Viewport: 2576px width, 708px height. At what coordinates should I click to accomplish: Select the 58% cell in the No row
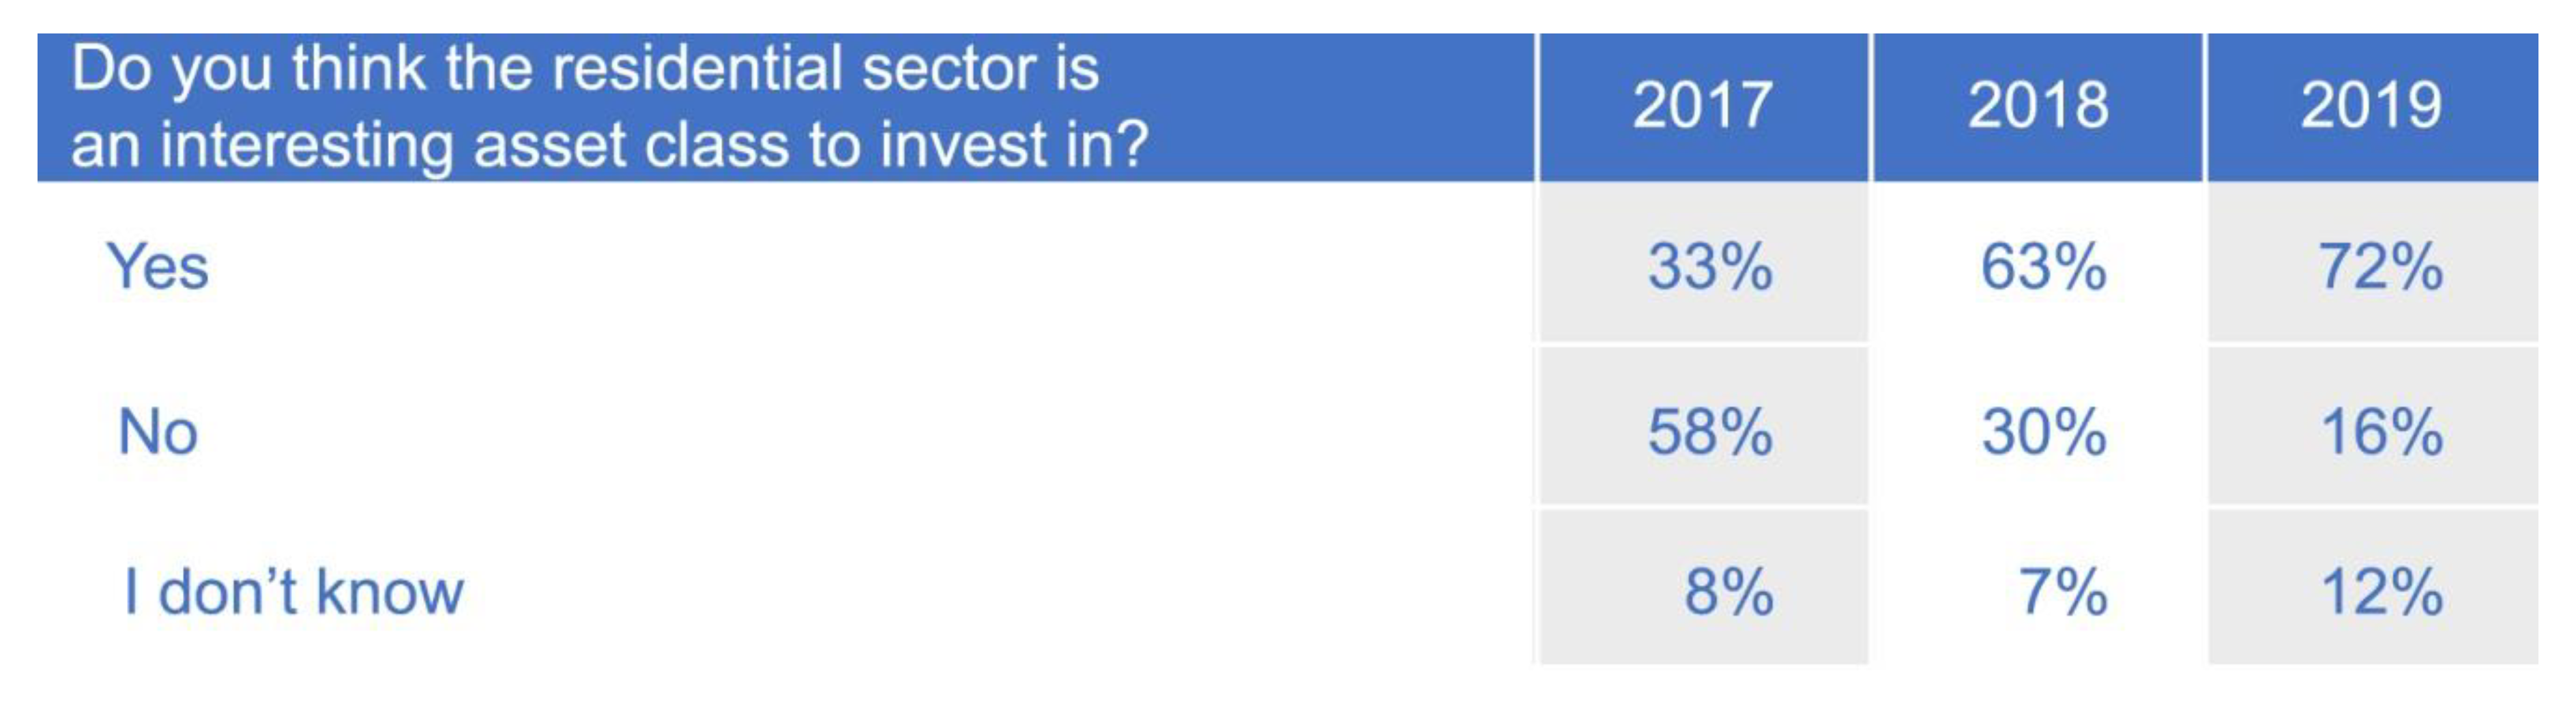[1710, 432]
